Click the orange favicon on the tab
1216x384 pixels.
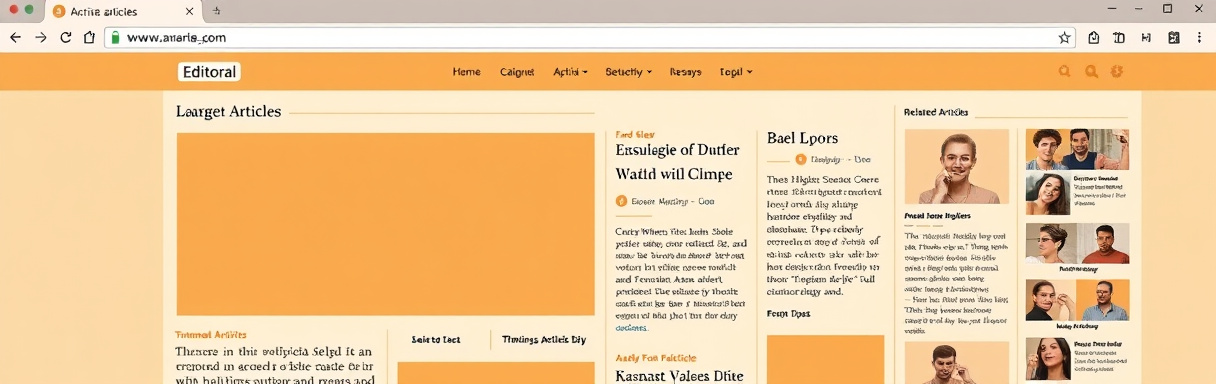59,11
